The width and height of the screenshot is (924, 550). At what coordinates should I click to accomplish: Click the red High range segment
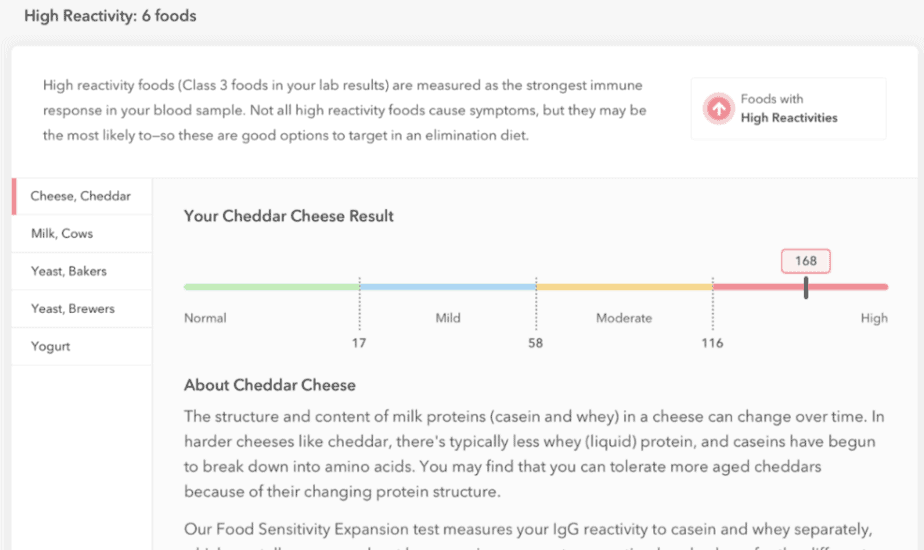[x=800, y=287]
